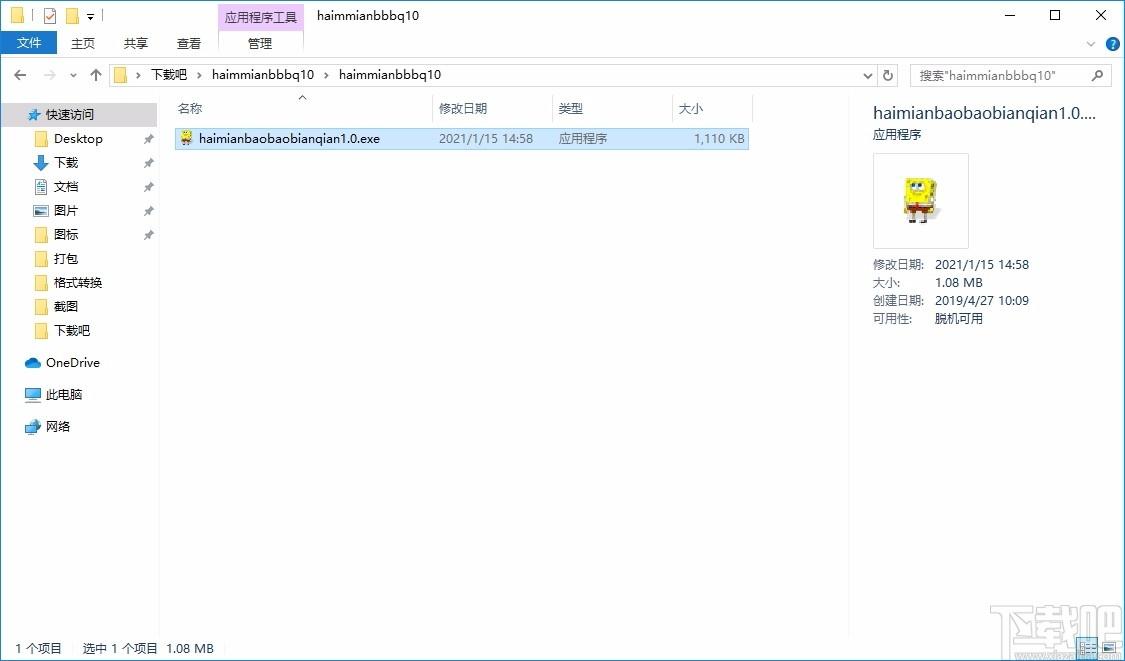
Task: Go up one folder level
Action: pyautogui.click(x=96, y=75)
